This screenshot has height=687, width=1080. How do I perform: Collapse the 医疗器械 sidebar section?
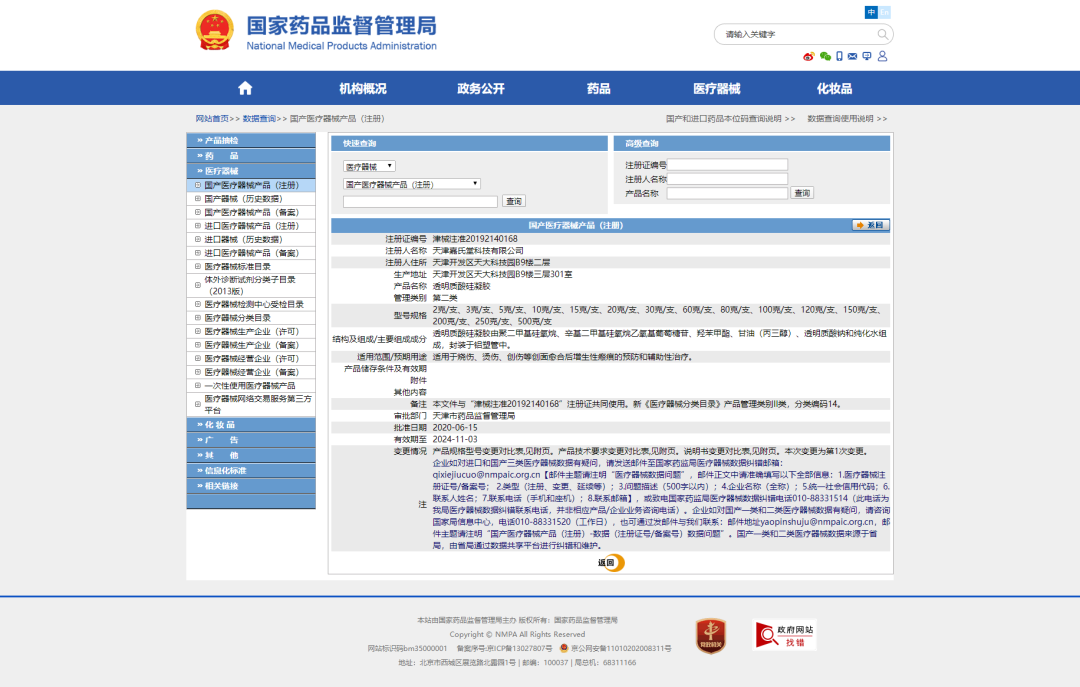[251, 171]
